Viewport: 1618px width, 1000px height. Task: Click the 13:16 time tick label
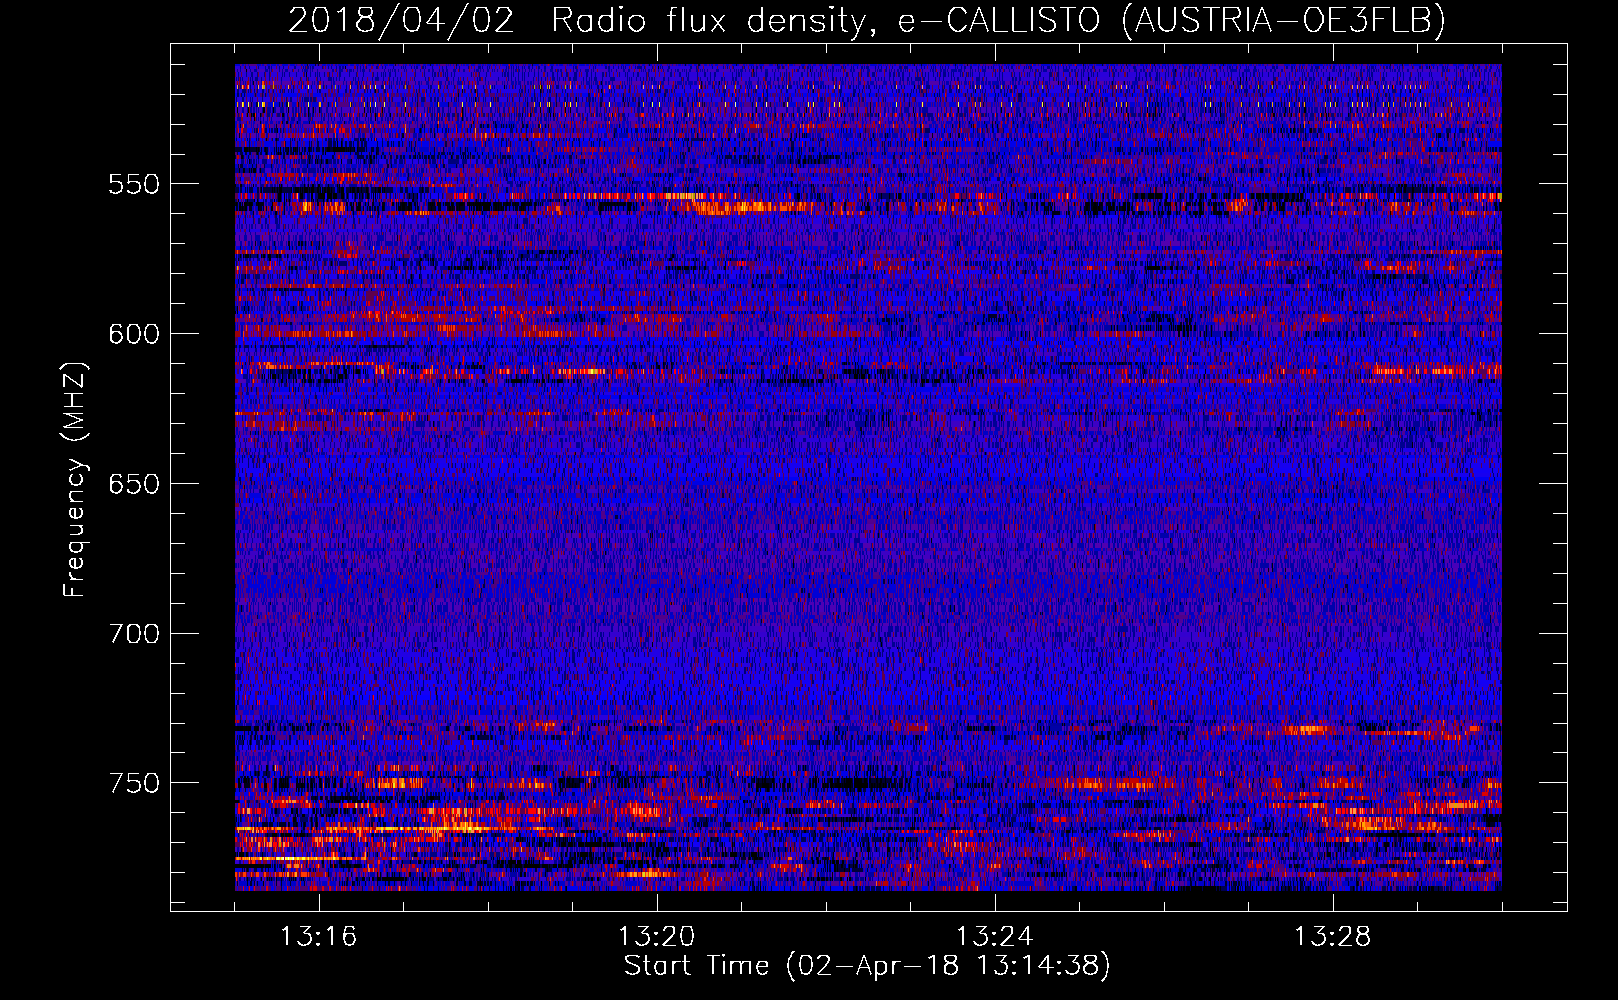[x=318, y=937]
